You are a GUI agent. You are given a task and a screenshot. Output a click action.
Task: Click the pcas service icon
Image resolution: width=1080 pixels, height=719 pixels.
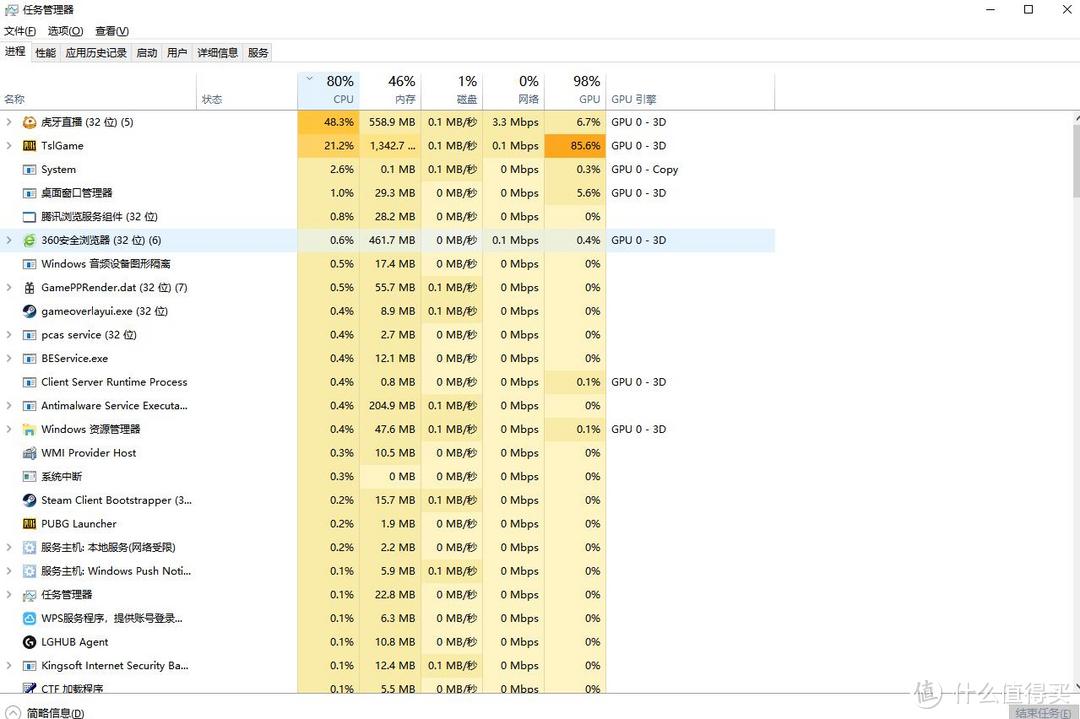tap(29, 335)
